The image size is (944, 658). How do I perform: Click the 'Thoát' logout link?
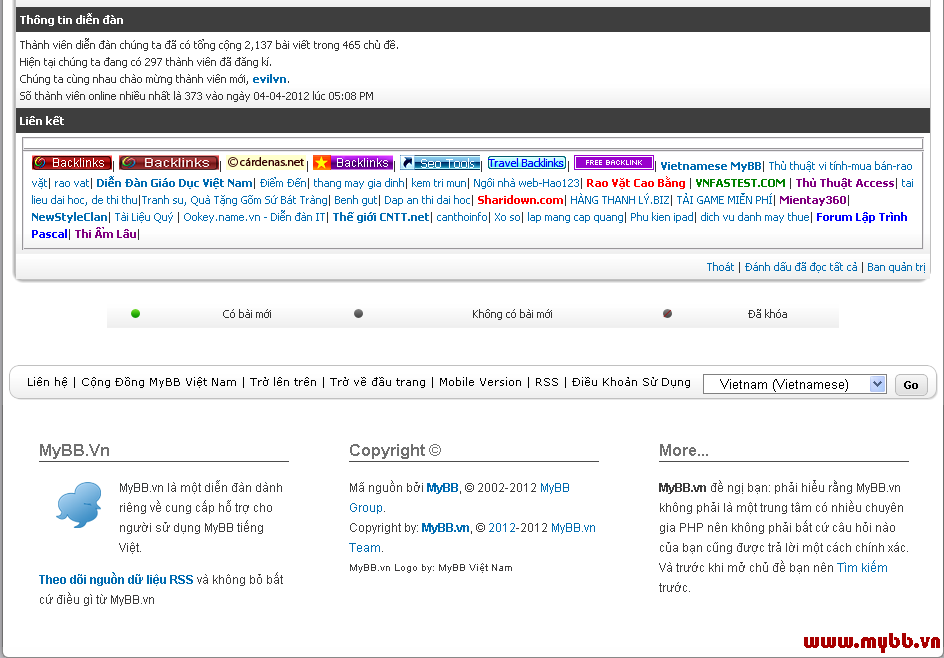point(720,267)
